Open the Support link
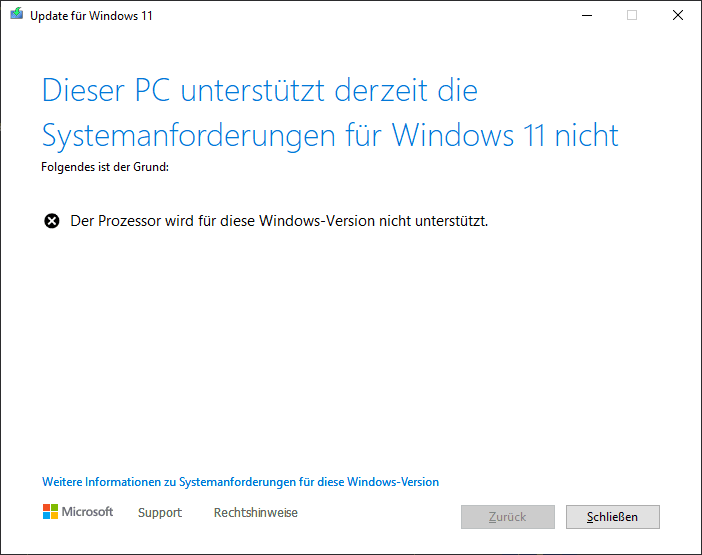702x555 pixels. point(160,512)
